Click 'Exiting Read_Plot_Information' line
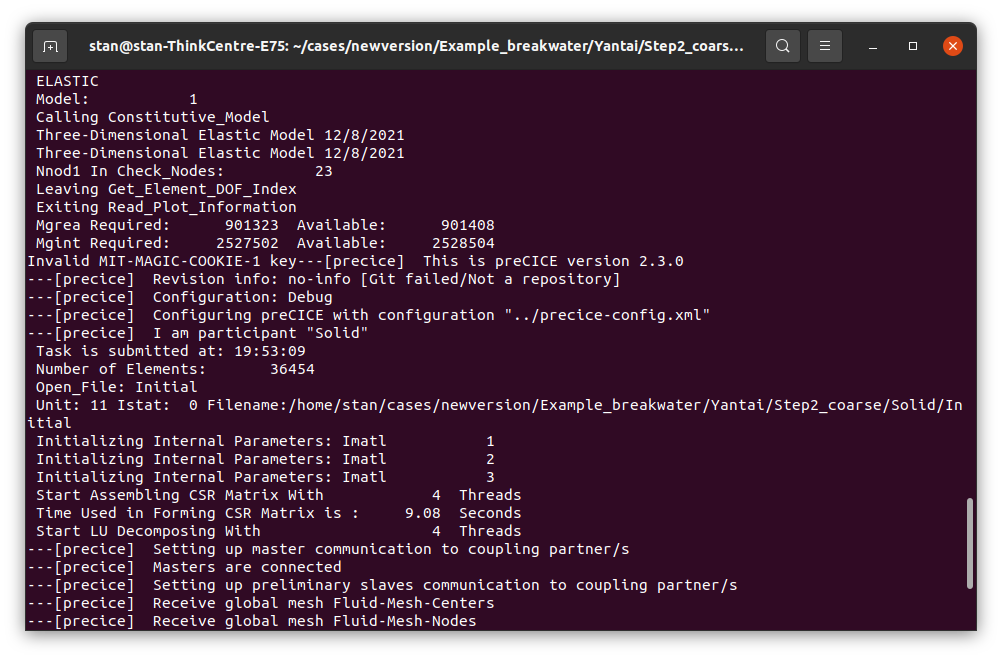 tap(166, 207)
